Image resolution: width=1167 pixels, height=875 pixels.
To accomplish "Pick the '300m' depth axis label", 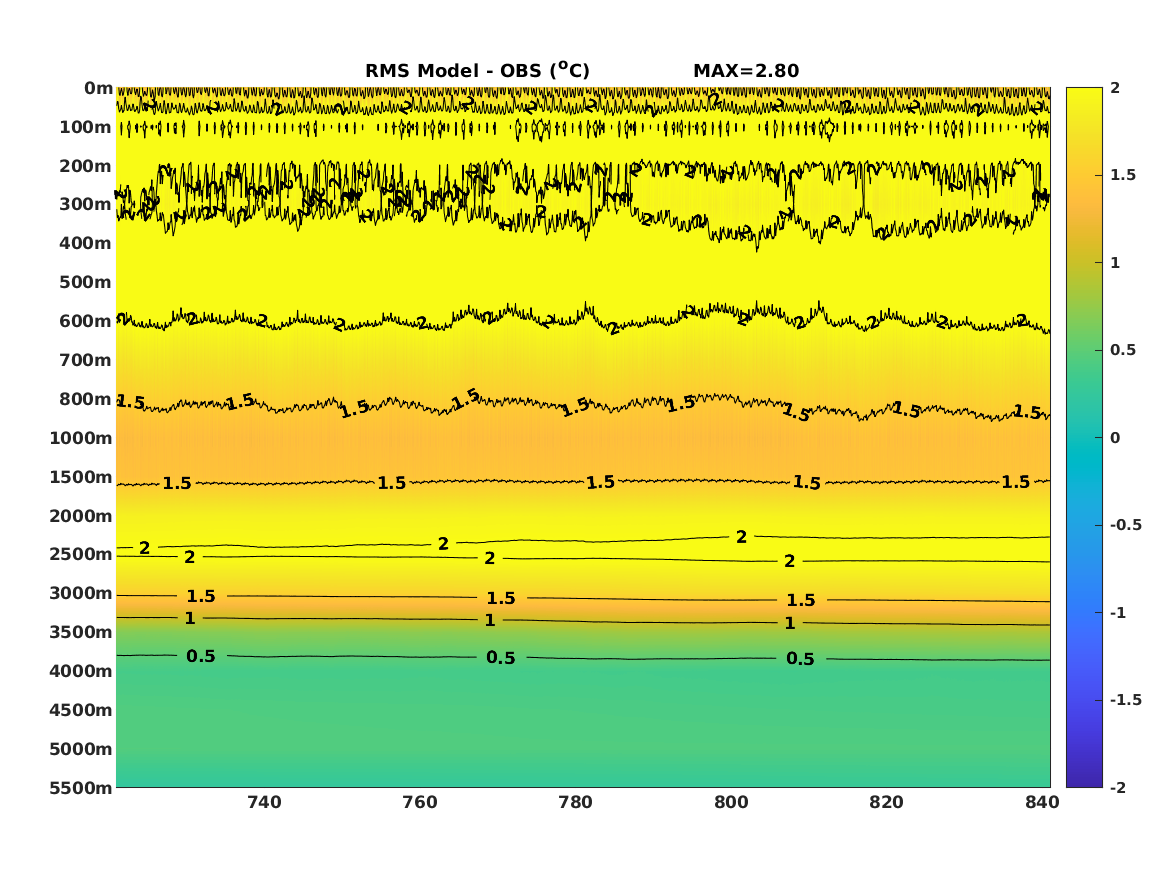I will 86,205.
